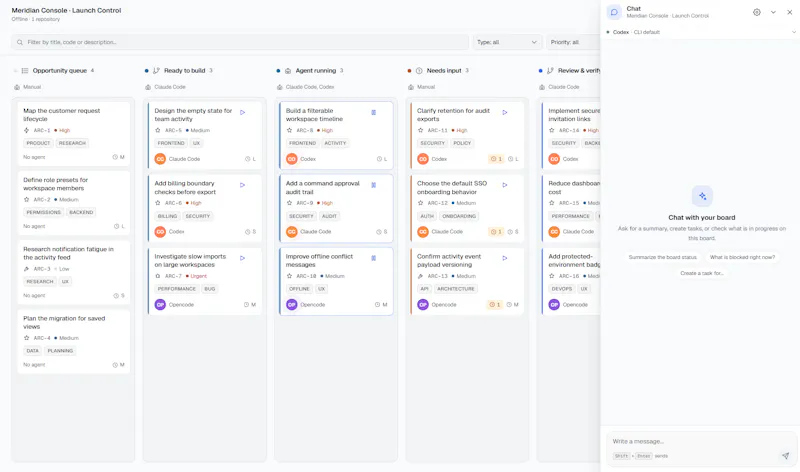The height and width of the screenshot is (472, 800).
Task: Resume the Confirm activity event payload card
Action: click(x=505, y=258)
